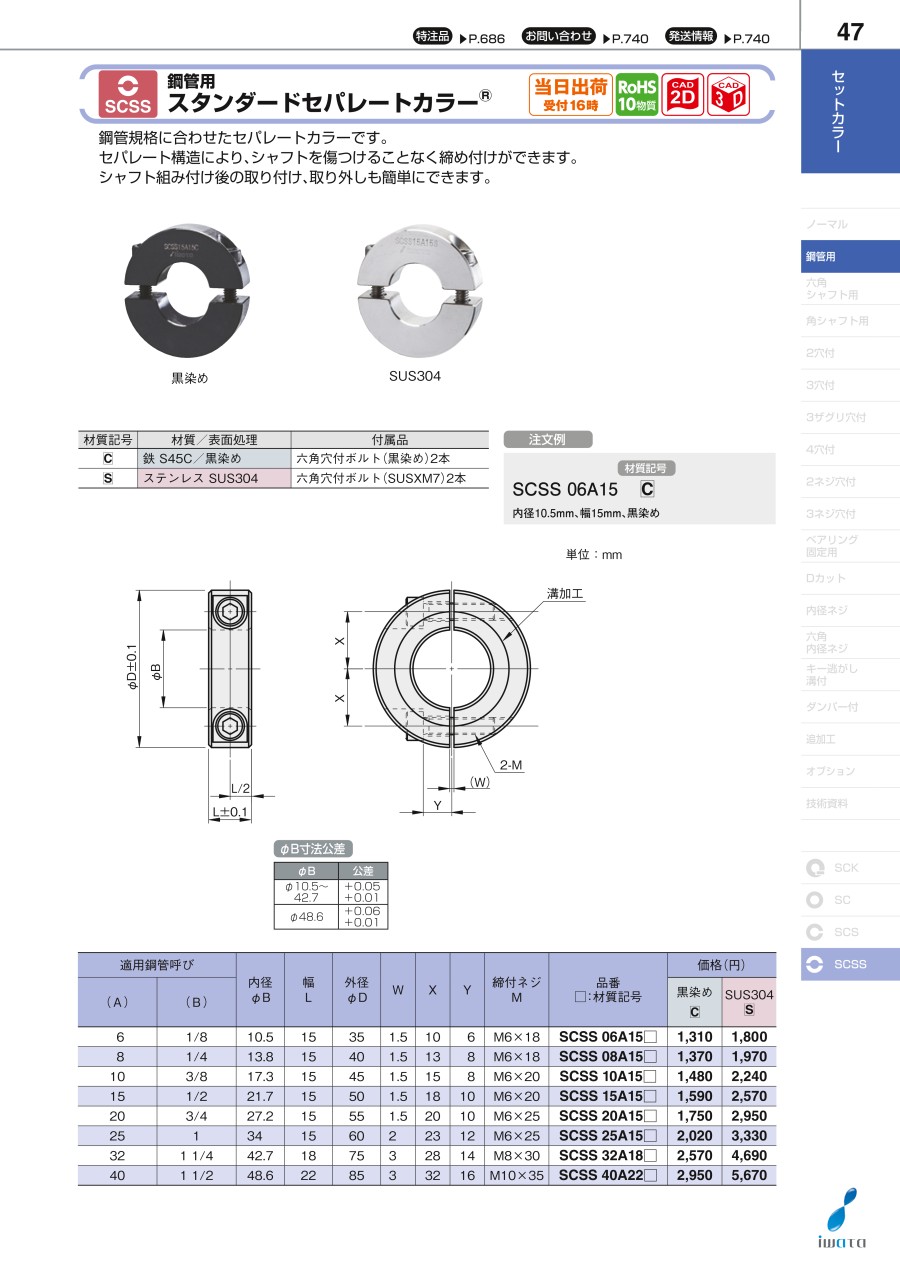
Task: Open the 六角シャフト用 sidebar tab
Action: (850, 289)
